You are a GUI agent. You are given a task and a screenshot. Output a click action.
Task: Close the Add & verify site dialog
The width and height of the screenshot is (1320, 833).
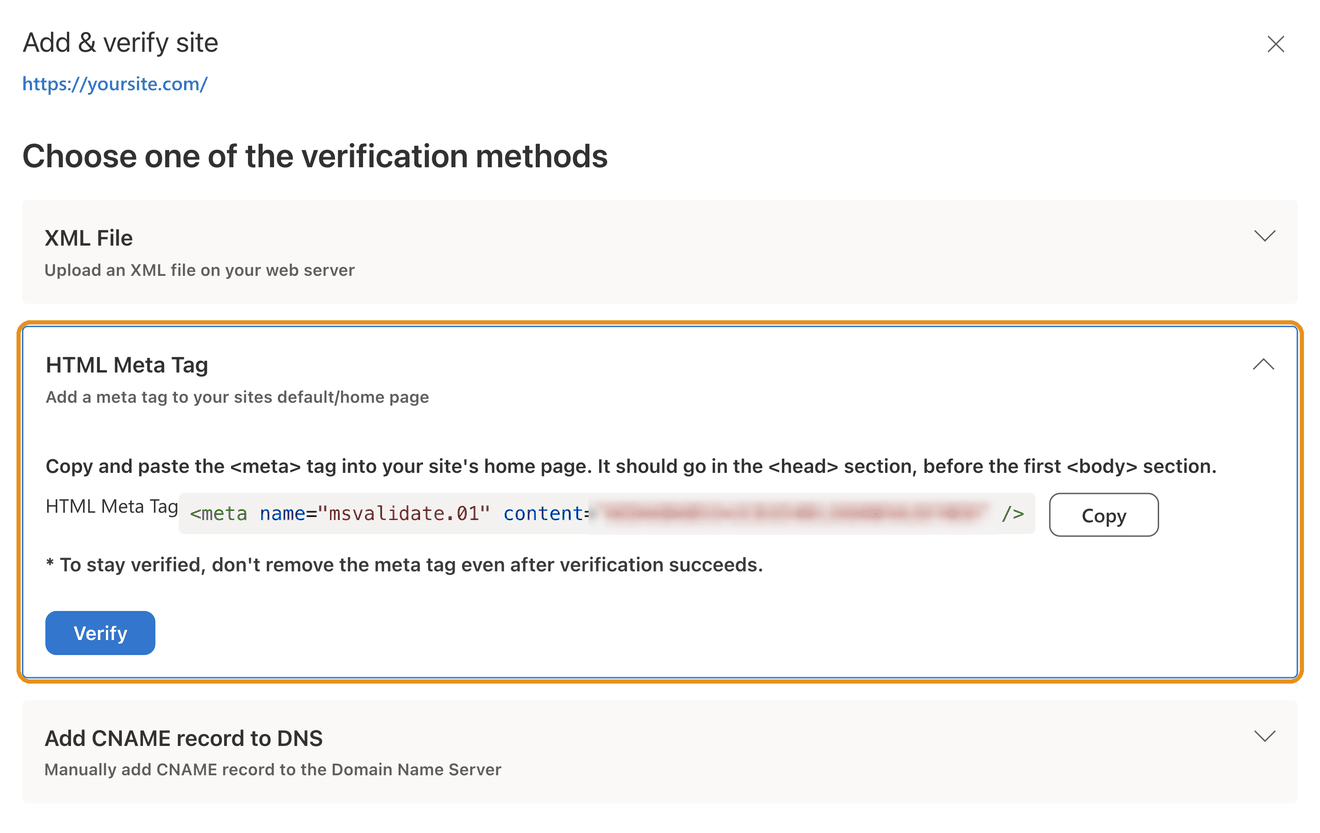pos(1275,44)
